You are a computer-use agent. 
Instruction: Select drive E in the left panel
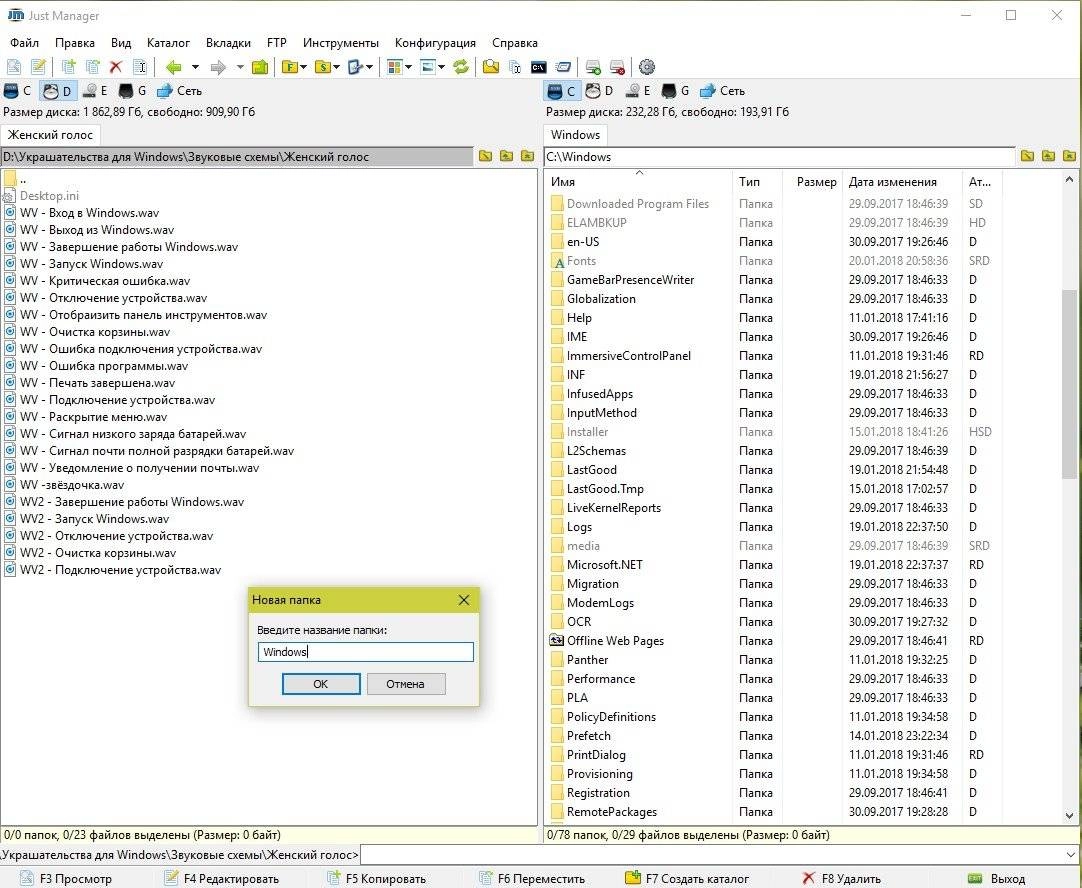pos(95,90)
